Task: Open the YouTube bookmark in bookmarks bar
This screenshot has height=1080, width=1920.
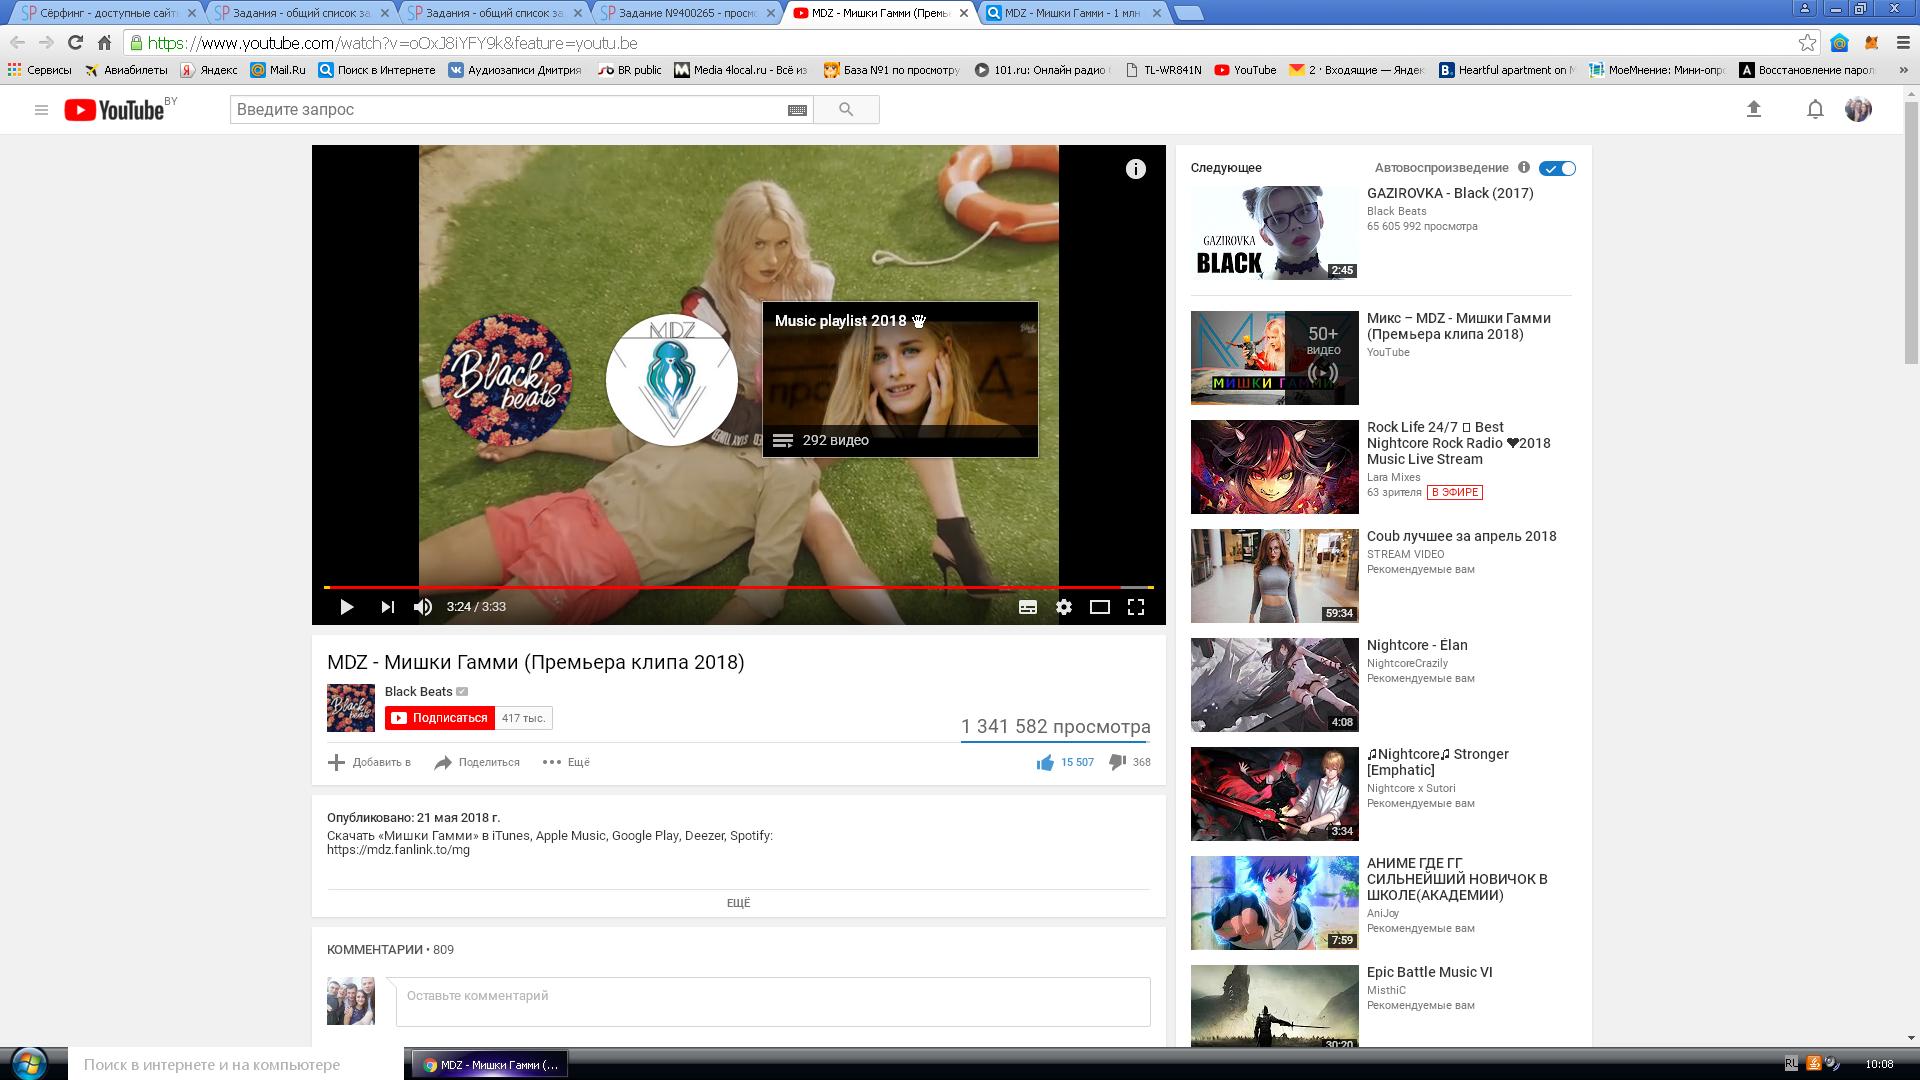Action: (1245, 70)
